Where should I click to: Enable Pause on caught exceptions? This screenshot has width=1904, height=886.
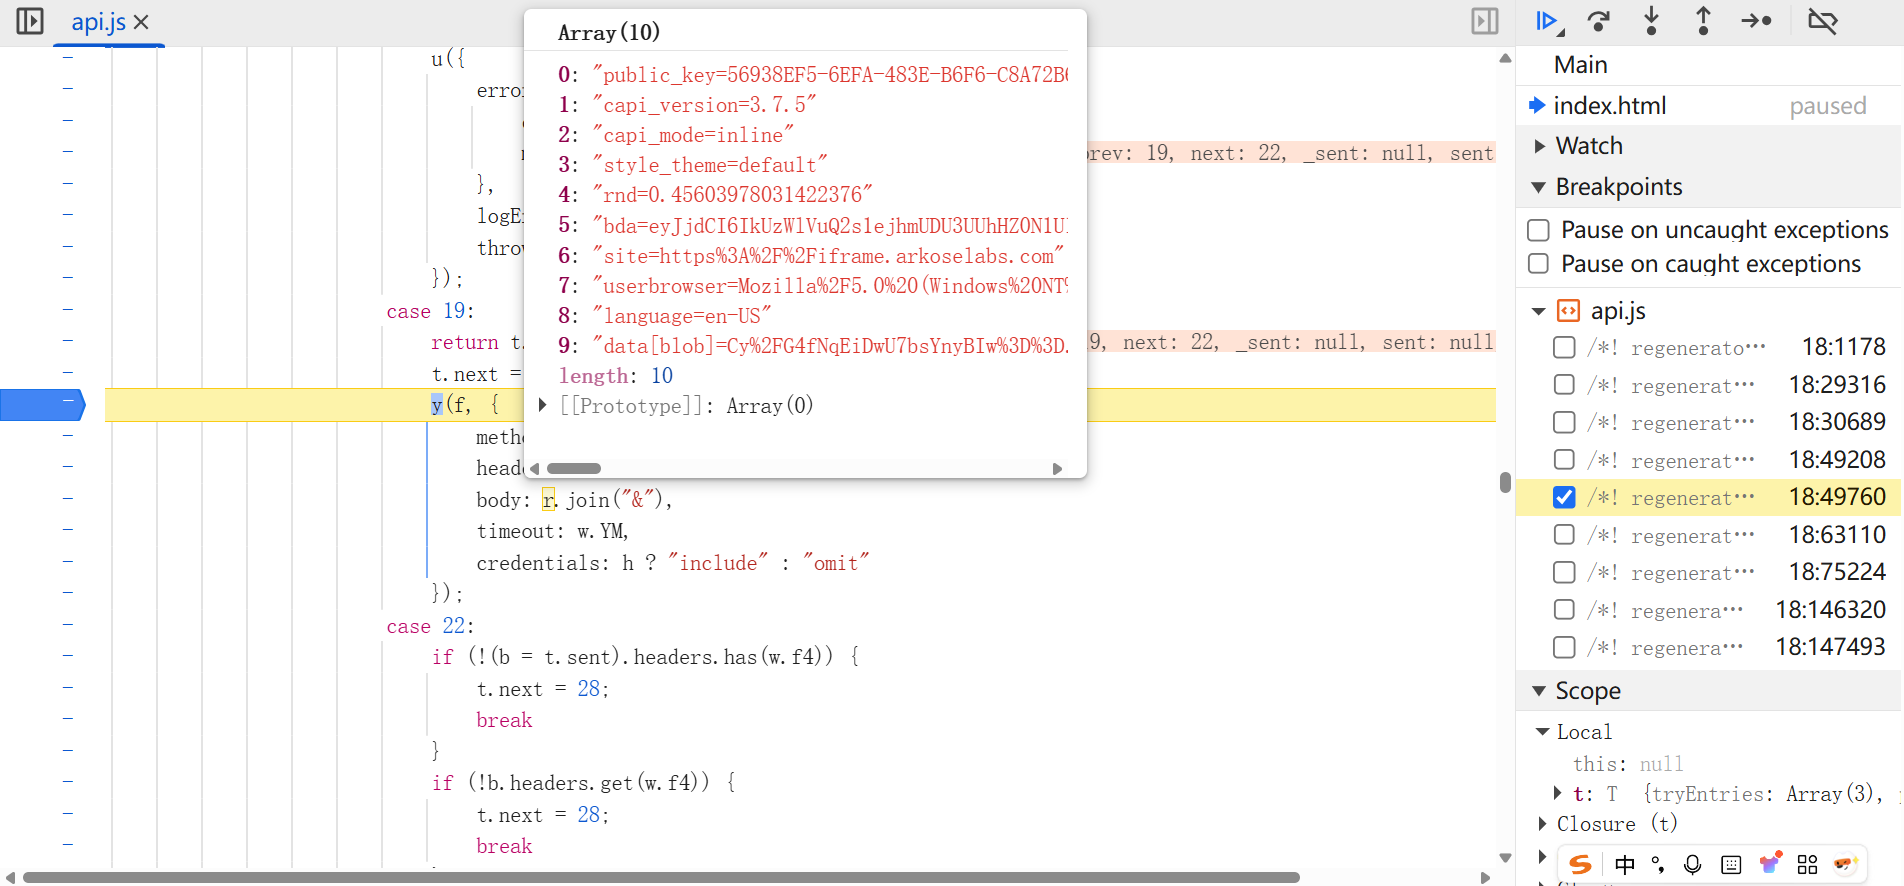pos(1539,264)
